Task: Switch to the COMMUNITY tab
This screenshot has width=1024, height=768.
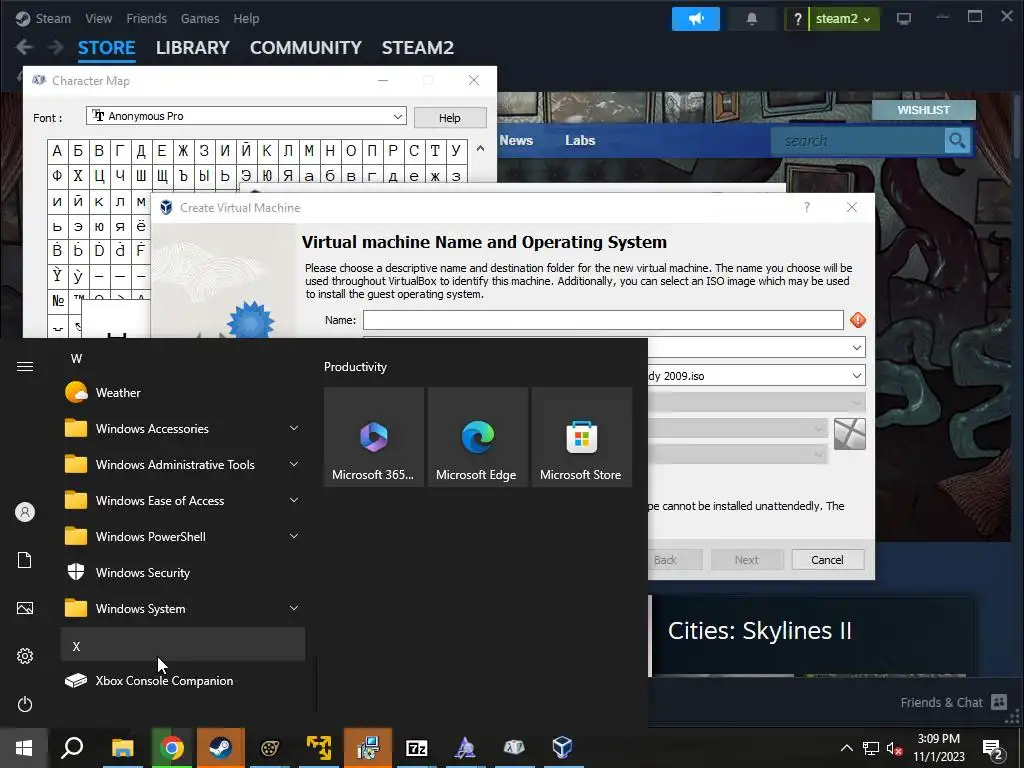Action: (x=306, y=48)
